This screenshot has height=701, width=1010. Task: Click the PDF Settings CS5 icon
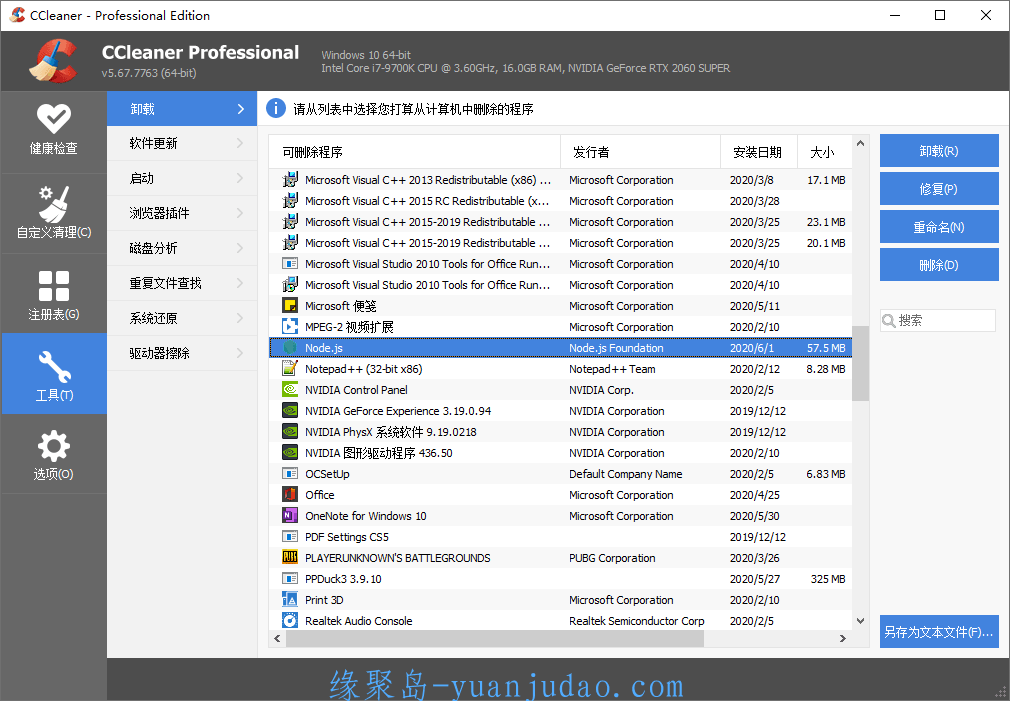point(290,537)
